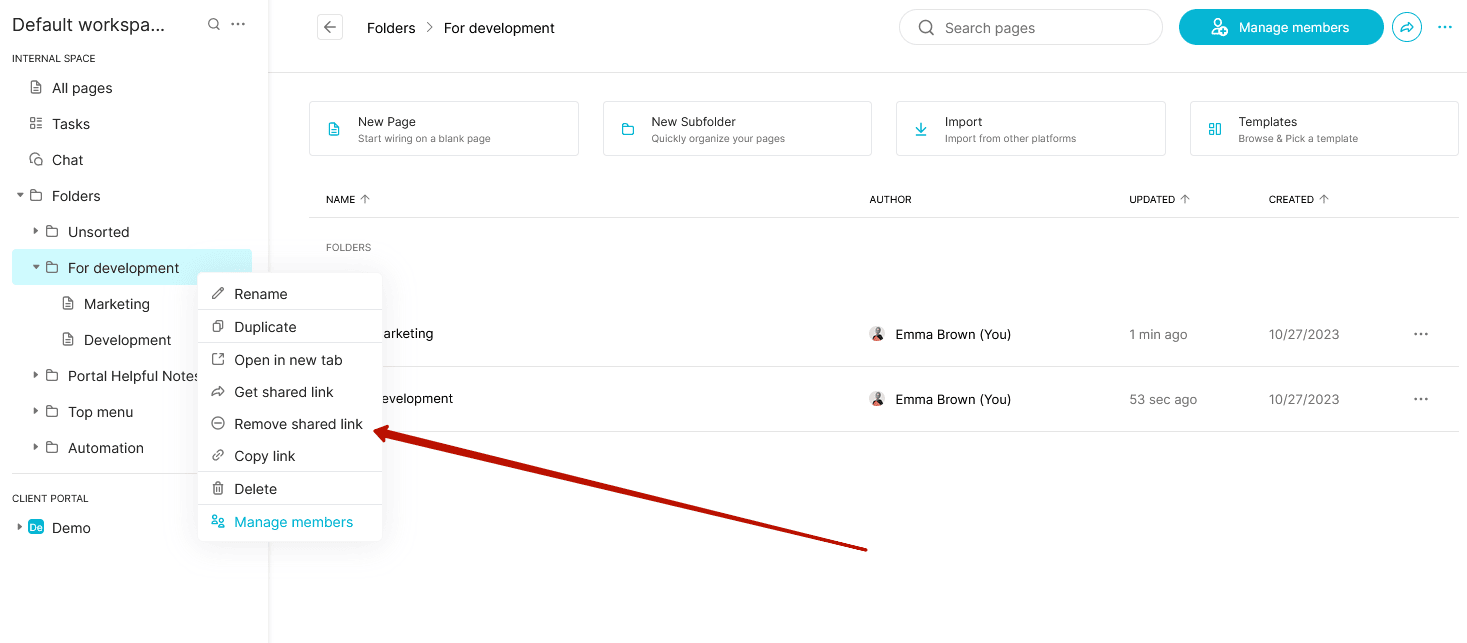This screenshot has width=1467, height=643.
Task: Click the New Subfolder card
Action: tap(737, 128)
